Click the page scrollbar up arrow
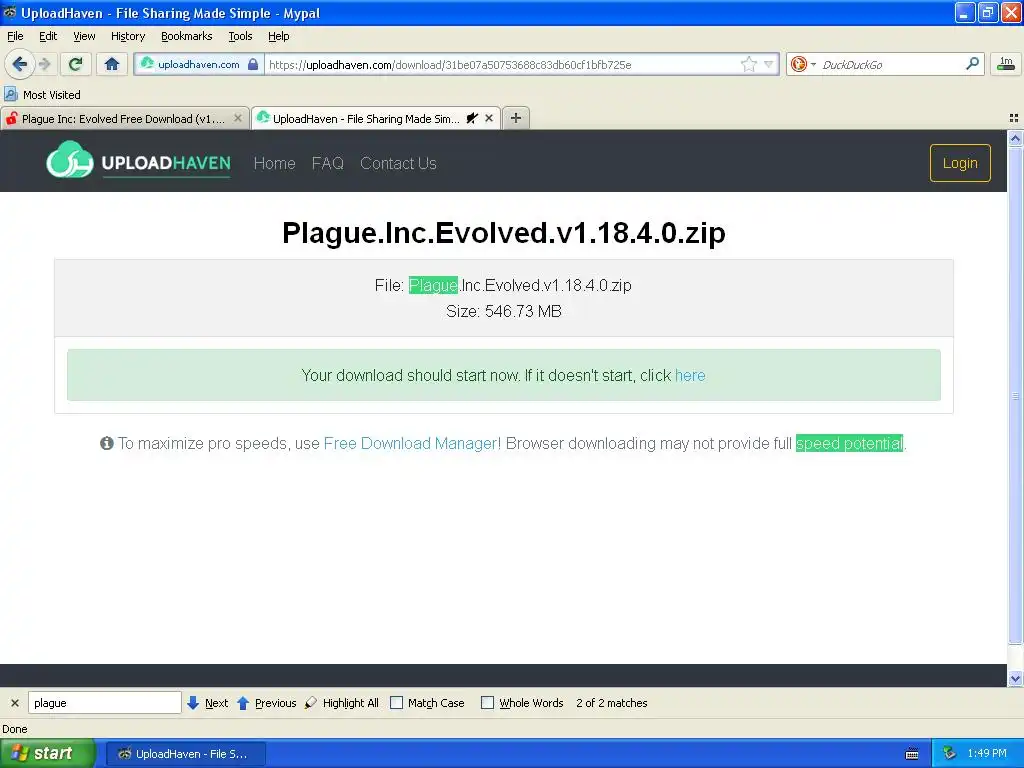This screenshot has height=768, width=1024. click(x=1015, y=138)
